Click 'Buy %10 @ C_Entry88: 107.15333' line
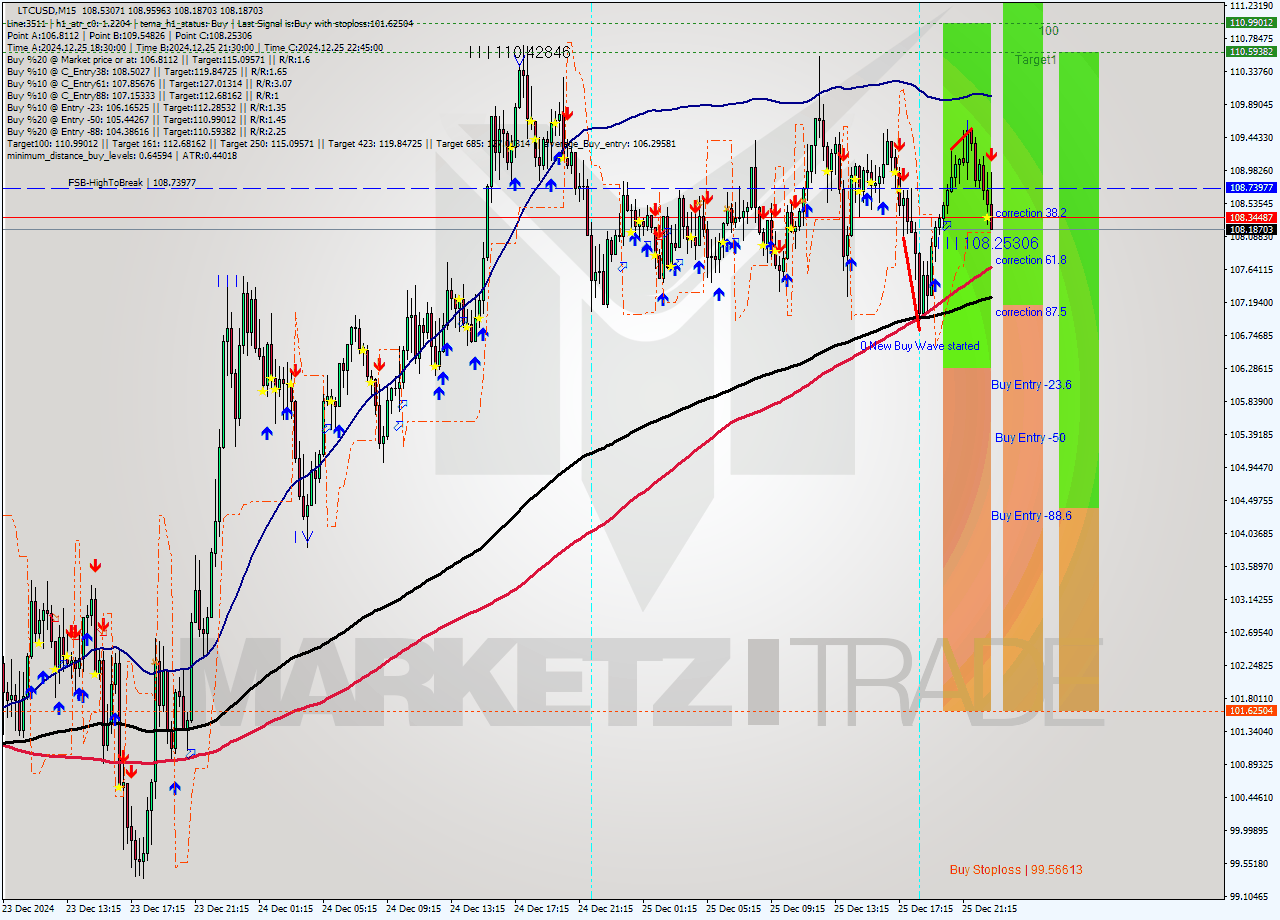Viewport: 1280px width, 920px height. [x=141, y=95]
